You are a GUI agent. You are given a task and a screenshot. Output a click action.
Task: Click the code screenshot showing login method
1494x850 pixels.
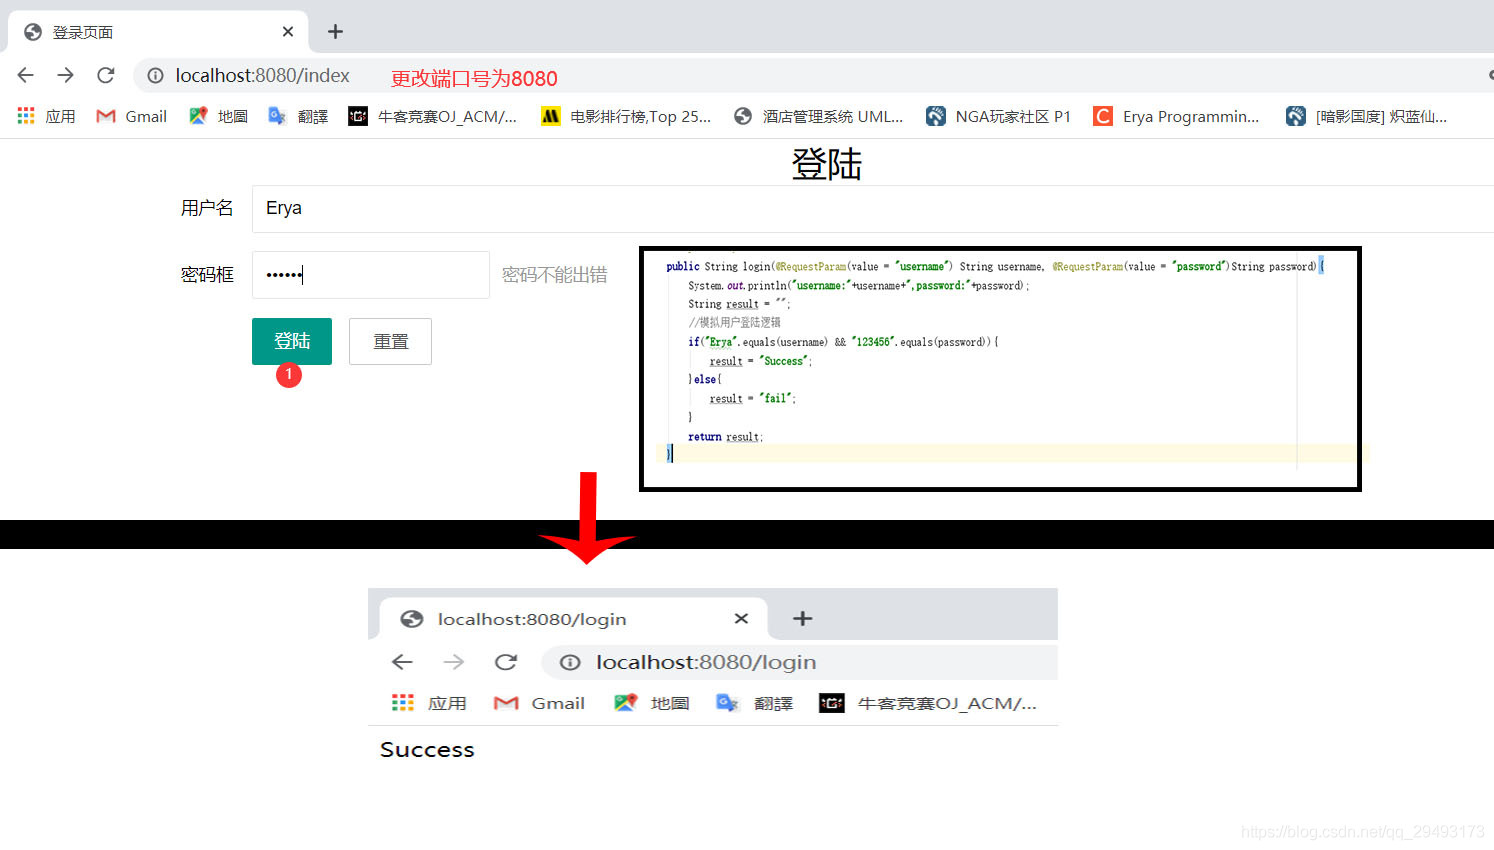(x=1000, y=369)
